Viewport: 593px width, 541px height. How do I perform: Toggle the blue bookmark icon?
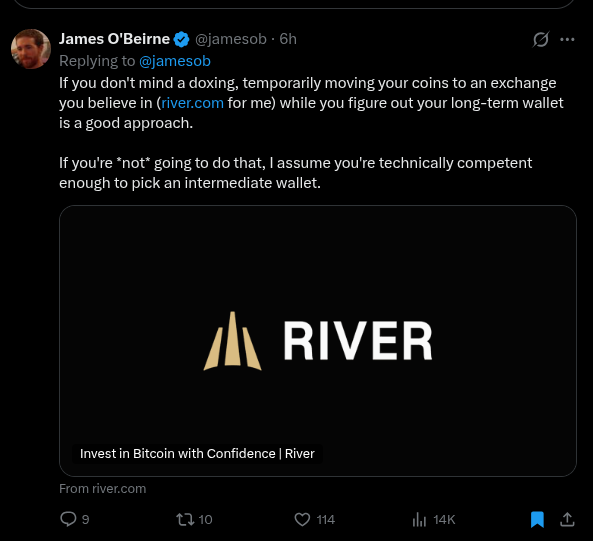(537, 519)
